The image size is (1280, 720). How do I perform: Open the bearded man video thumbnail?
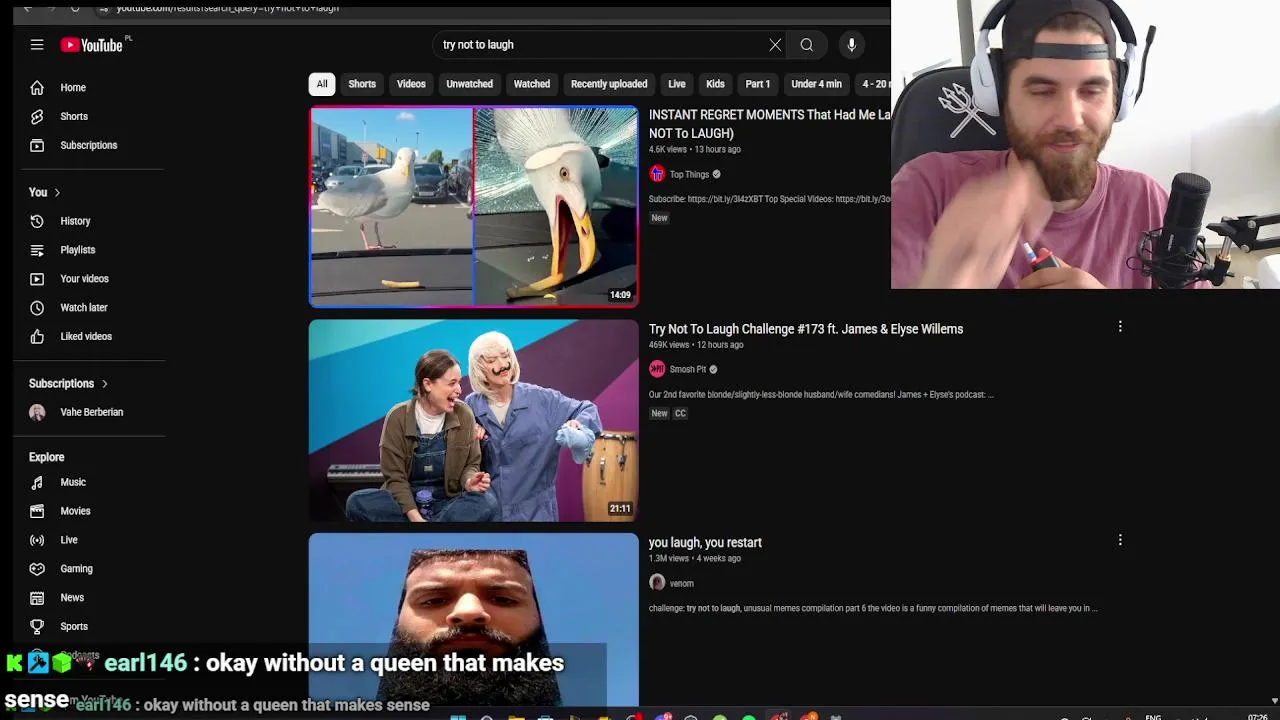click(x=474, y=620)
